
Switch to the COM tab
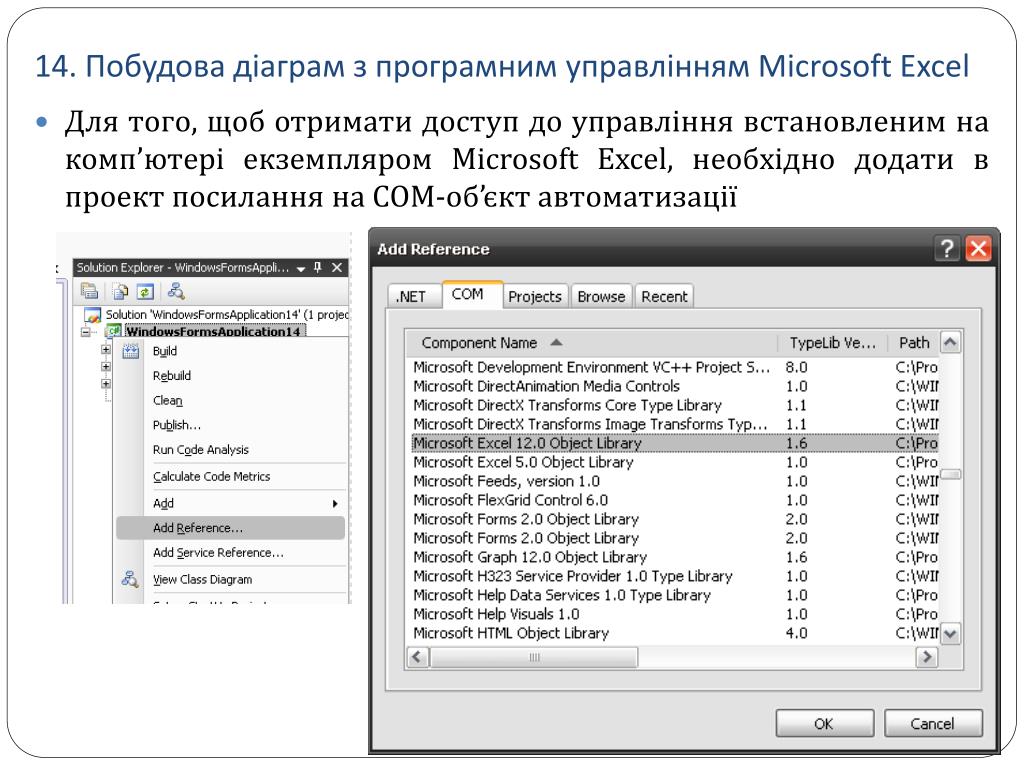pyautogui.click(x=472, y=295)
